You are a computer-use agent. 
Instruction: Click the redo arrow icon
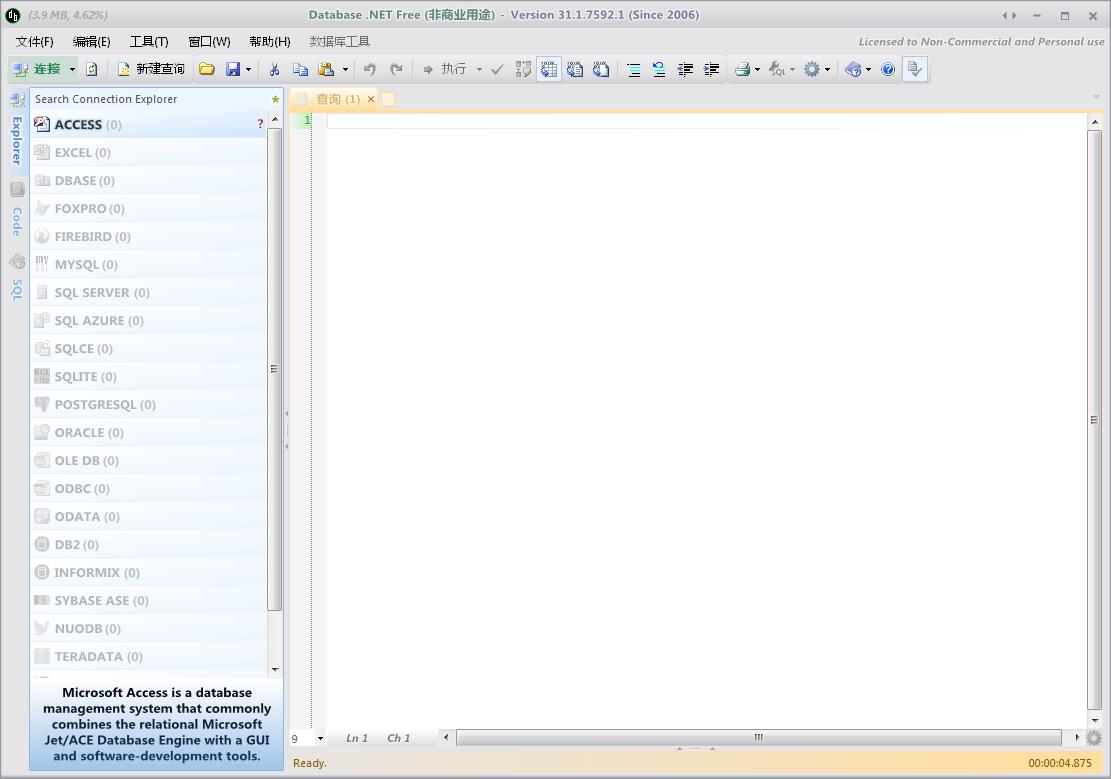[x=396, y=69]
